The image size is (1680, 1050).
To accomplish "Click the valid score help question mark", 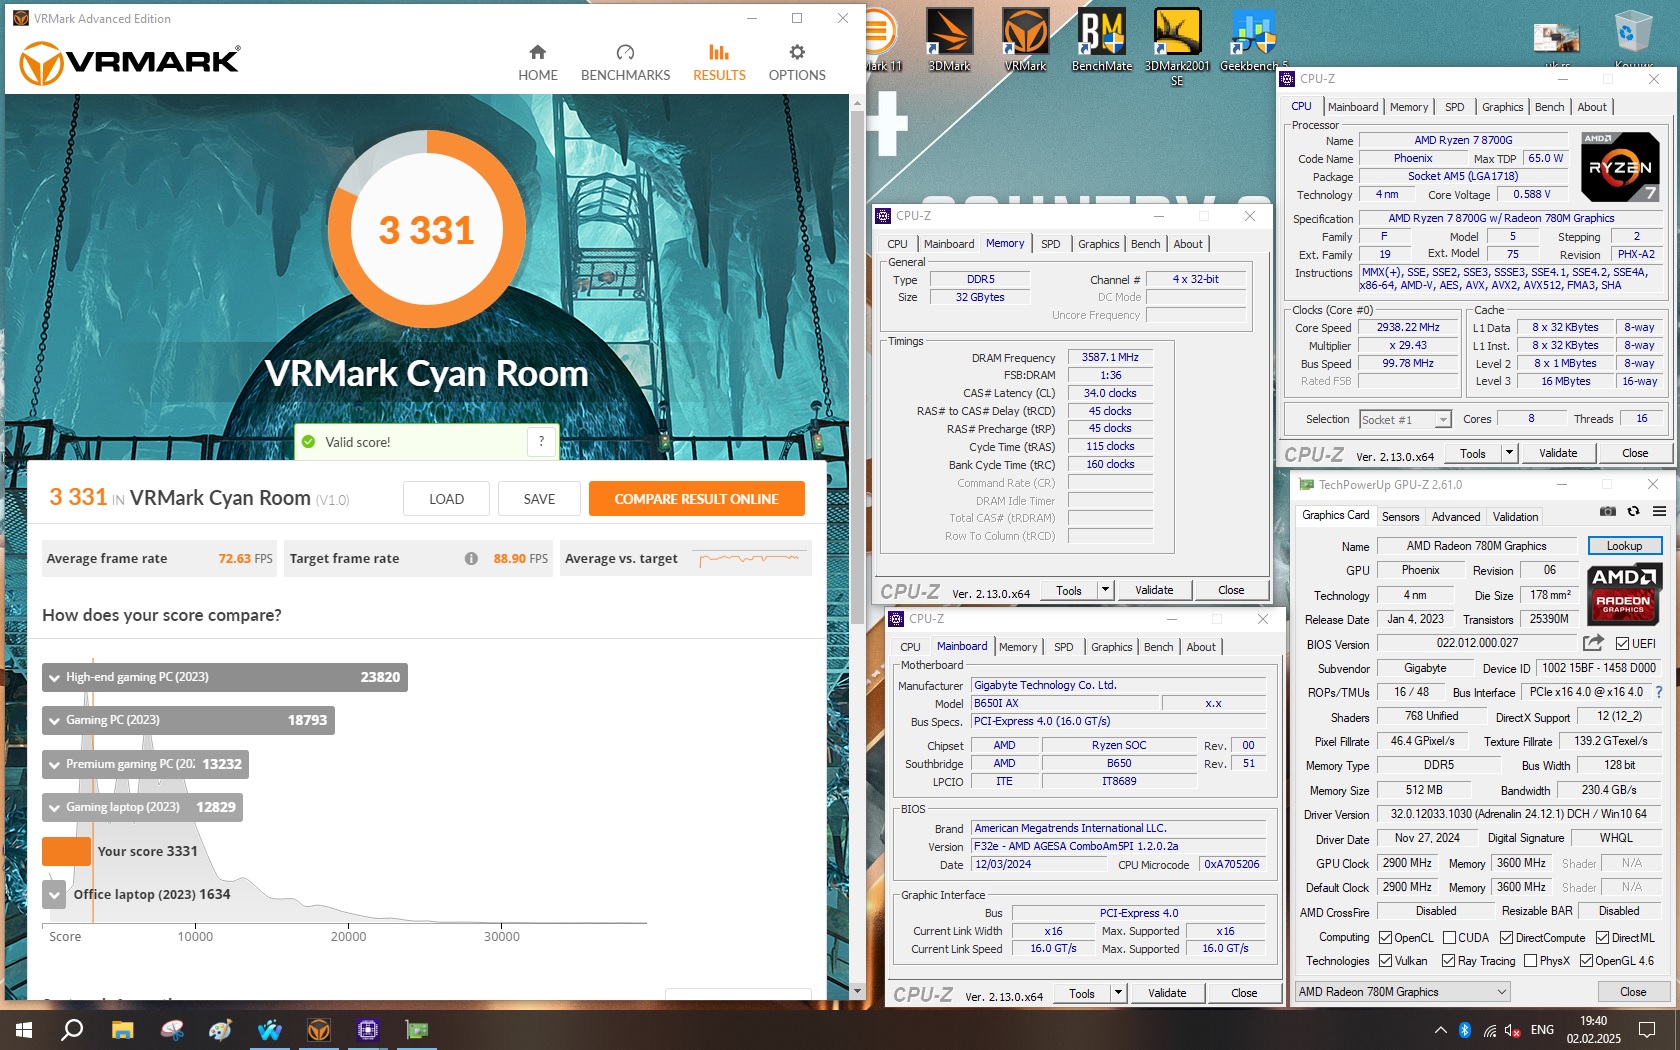I will 541,441.
